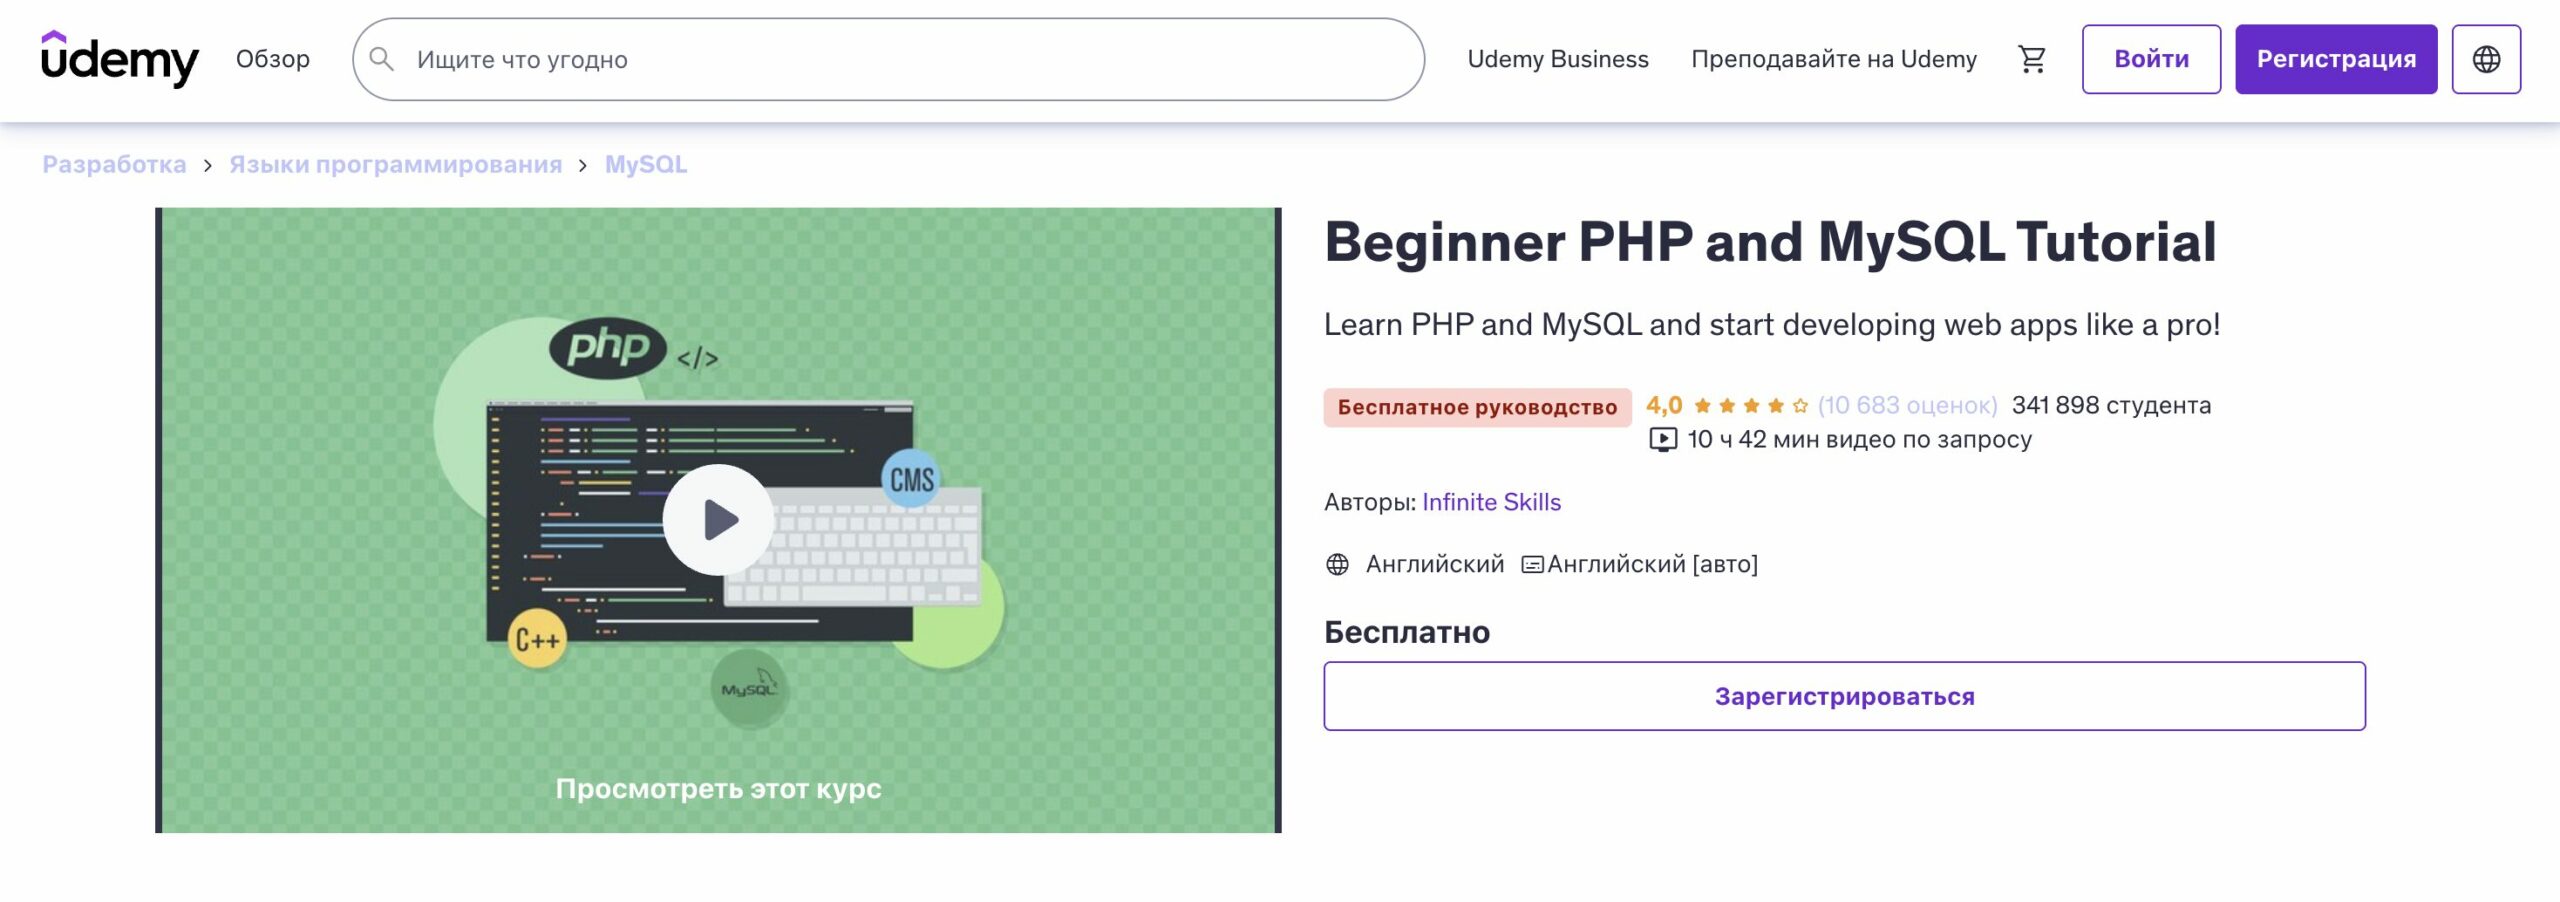Screen dimensions: 2560x902
Task: Click the captions icon near Английский [авто]
Action: coord(1531,565)
